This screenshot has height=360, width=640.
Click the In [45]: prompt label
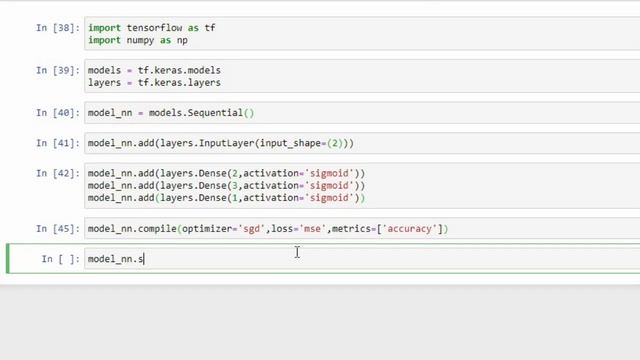tap(58, 229)
